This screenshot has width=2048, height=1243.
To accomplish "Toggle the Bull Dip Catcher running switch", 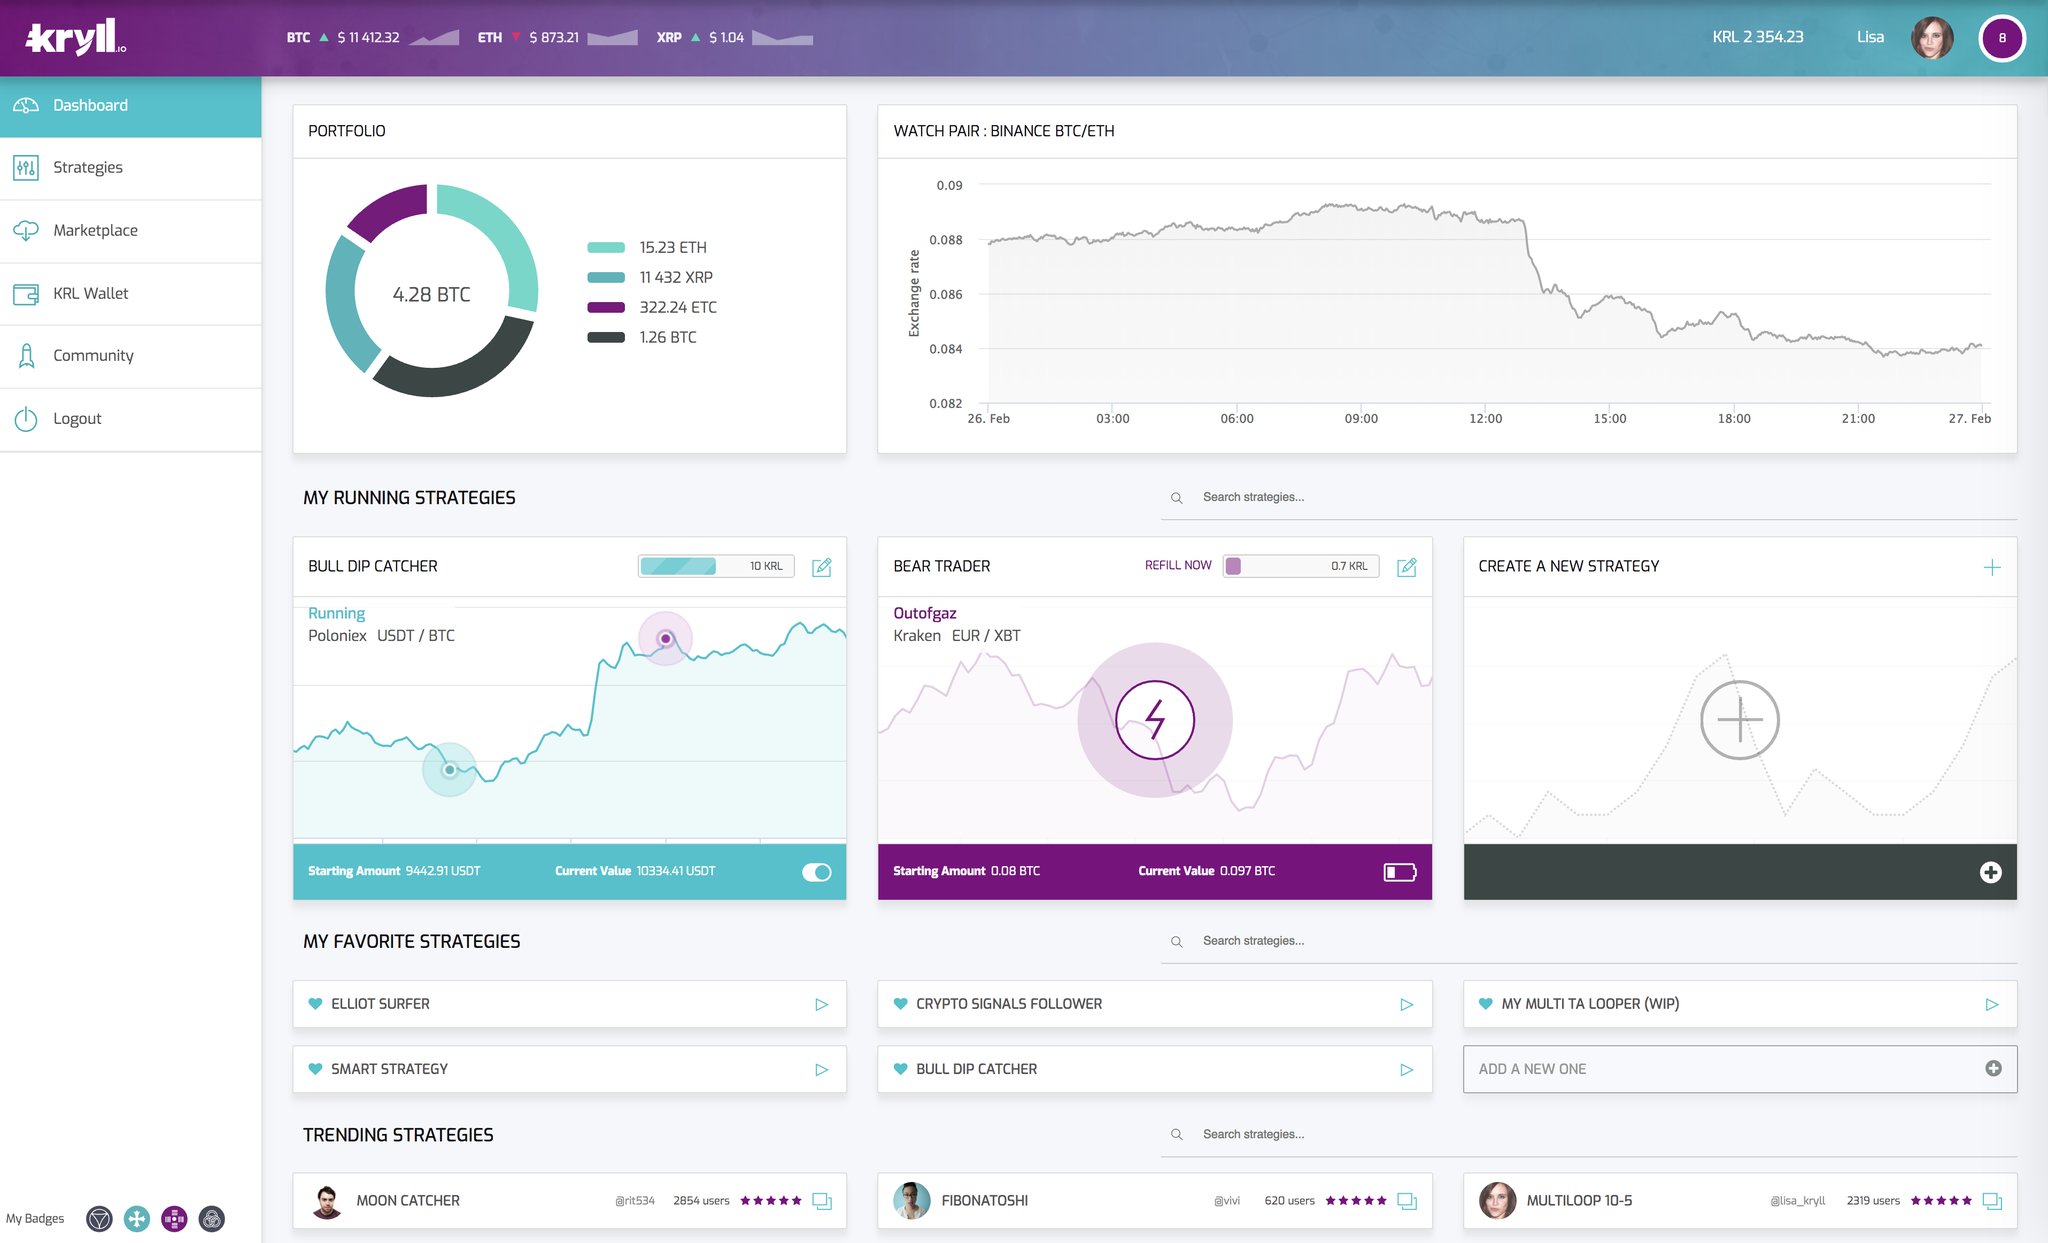I will point(817,872).
